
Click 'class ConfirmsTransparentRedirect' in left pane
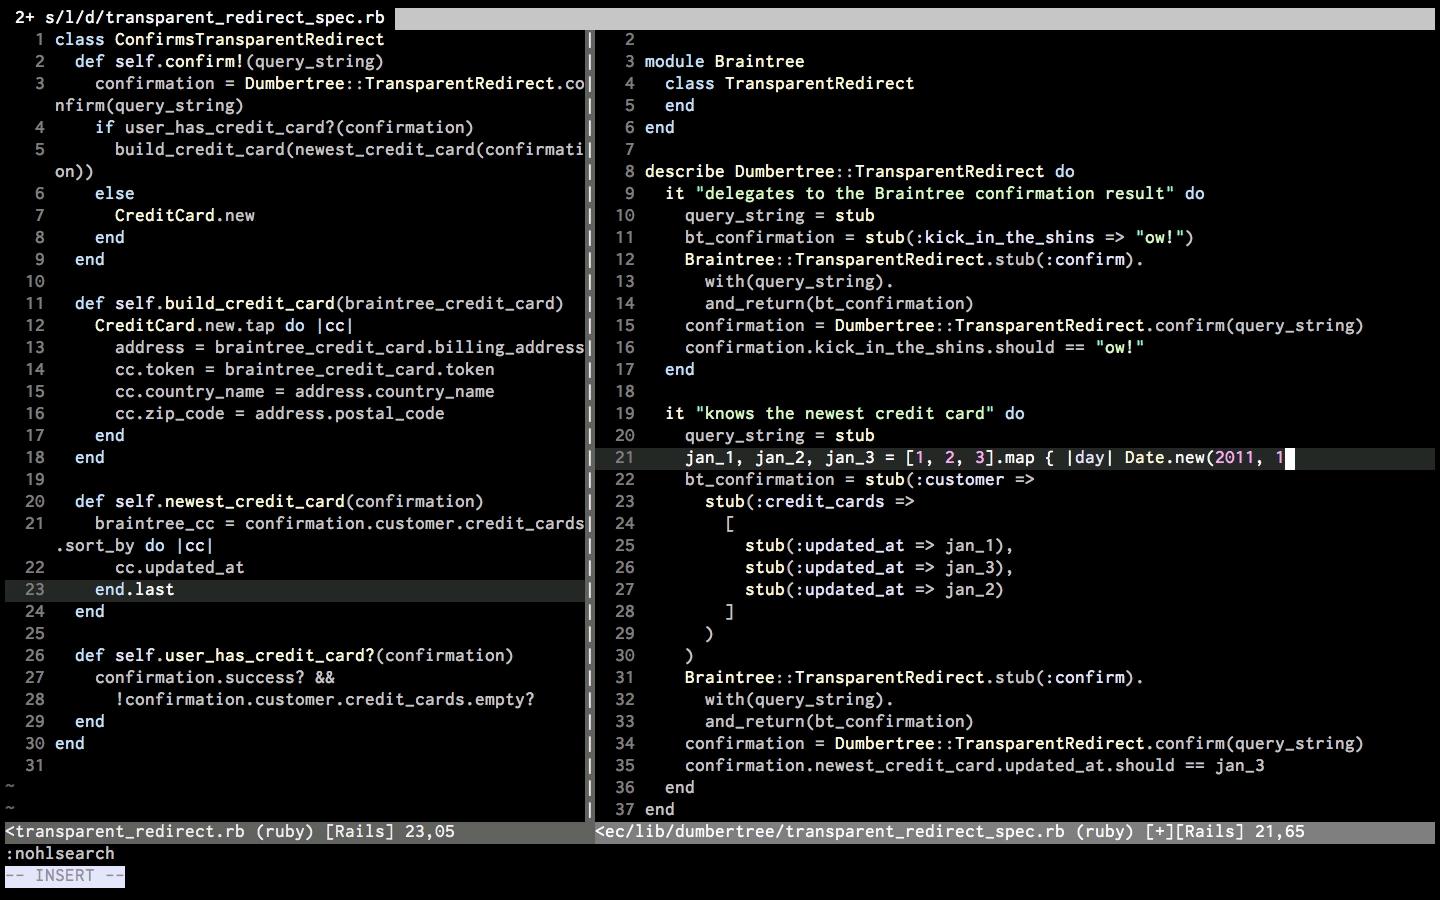pyautogui.click(x=220, y=39)
